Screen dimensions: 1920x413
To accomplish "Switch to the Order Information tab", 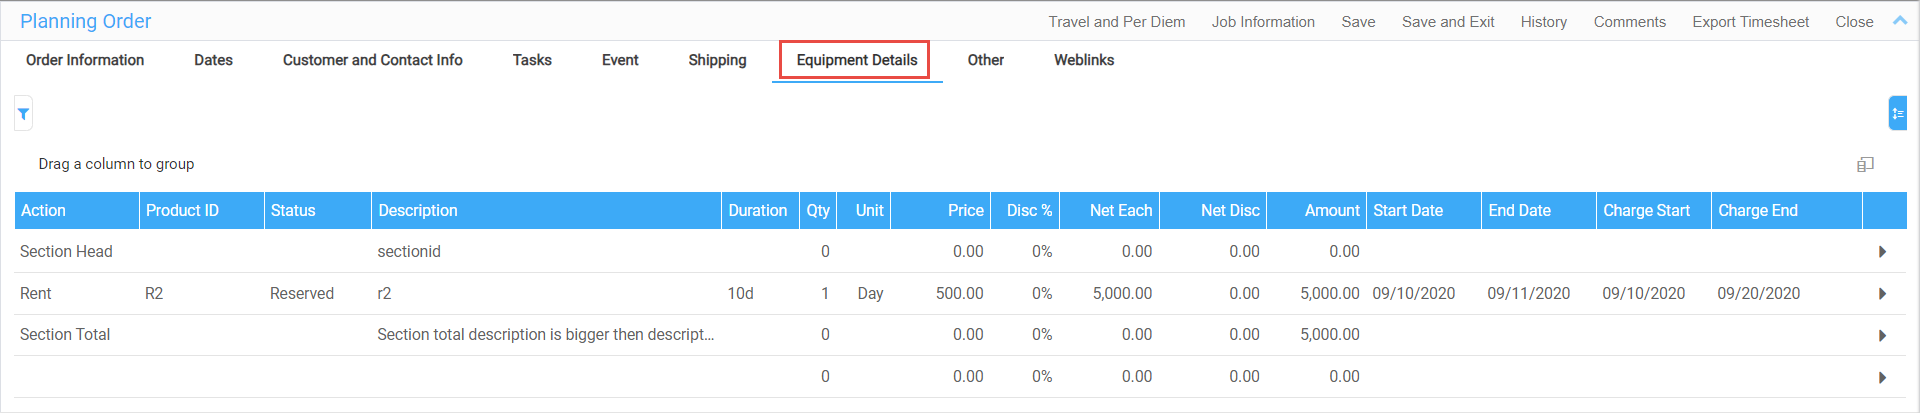I will (85, 60).
